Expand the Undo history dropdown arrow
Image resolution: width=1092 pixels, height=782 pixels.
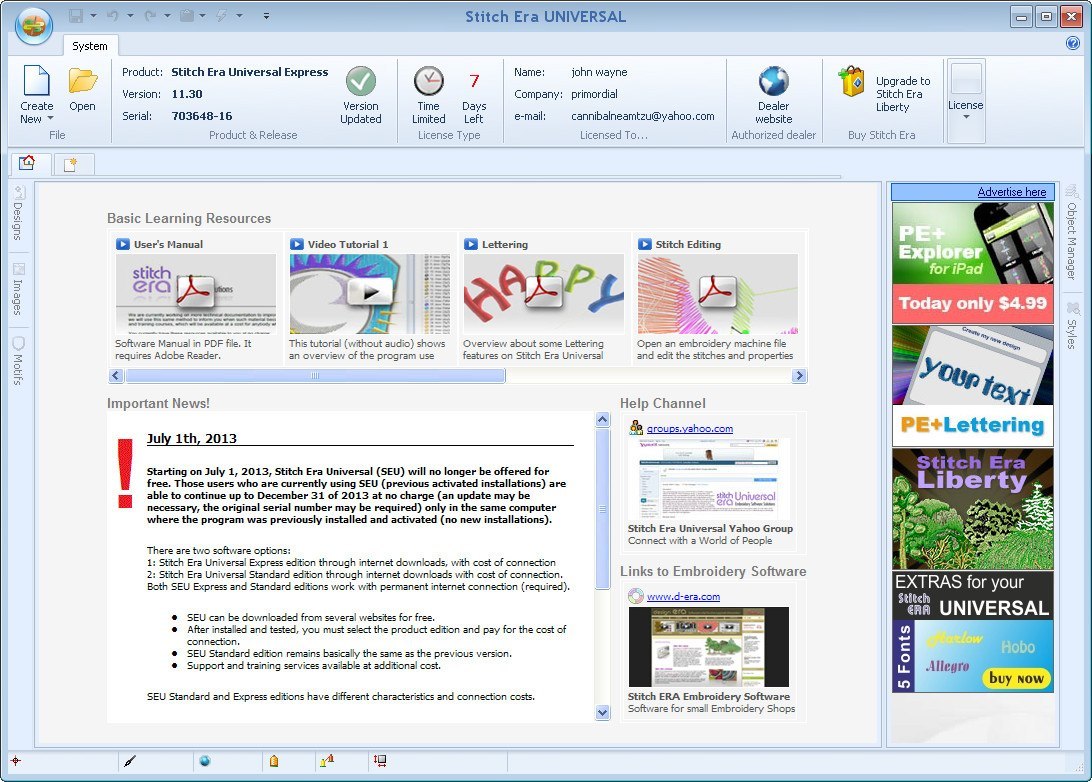[130, 15]
